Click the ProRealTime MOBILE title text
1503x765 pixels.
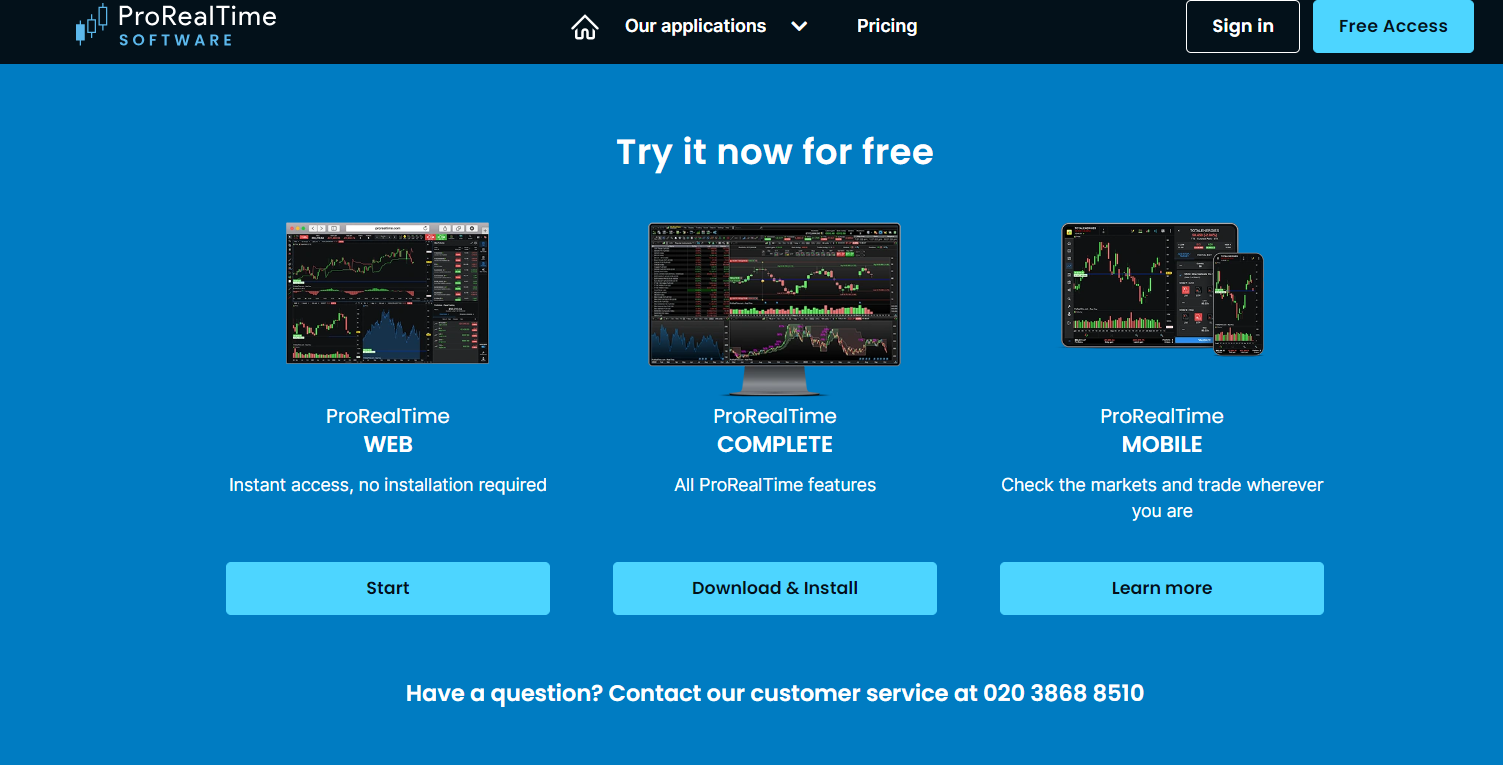coord(1162,430)
